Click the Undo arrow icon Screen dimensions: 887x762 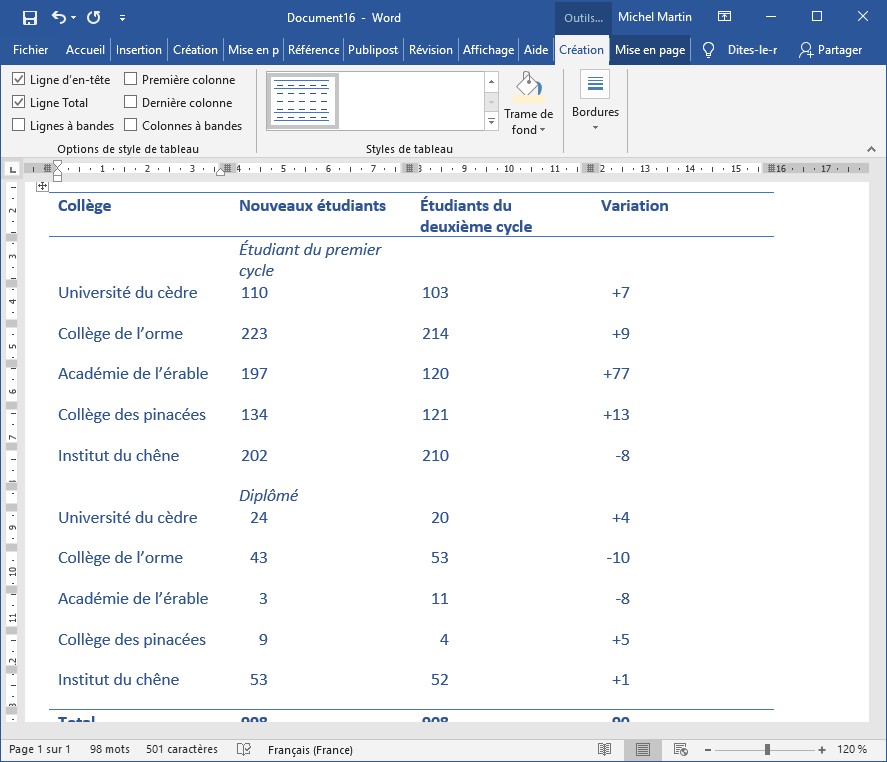click(59, 17)
